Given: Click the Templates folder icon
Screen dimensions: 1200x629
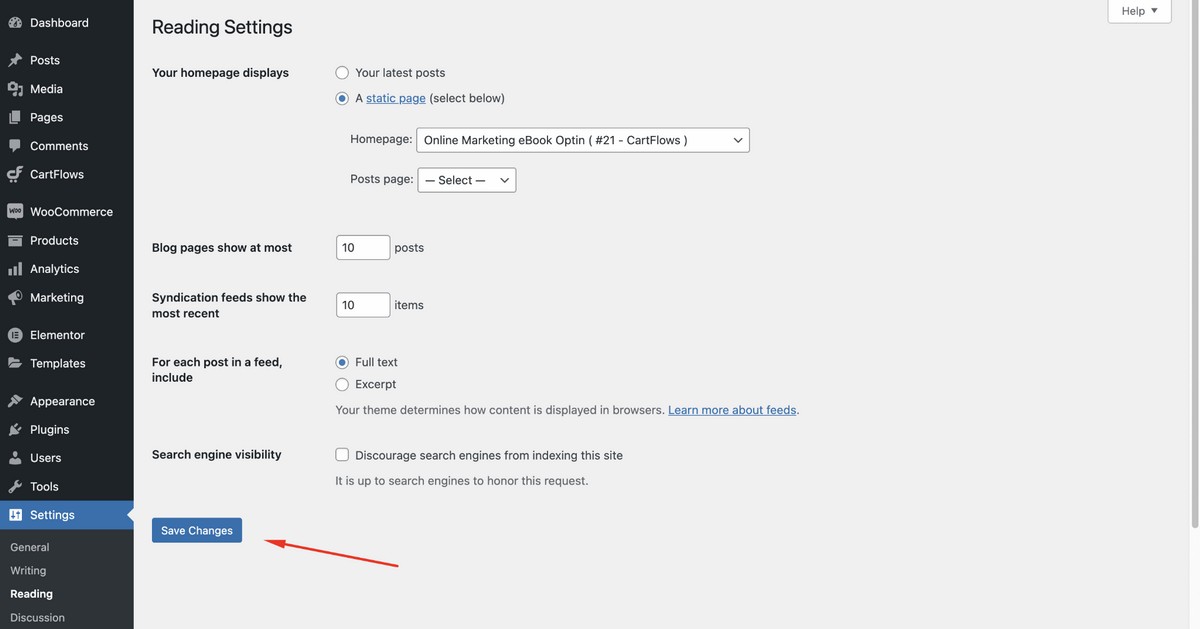Looking at the screenshot, I should pos(15,364).
